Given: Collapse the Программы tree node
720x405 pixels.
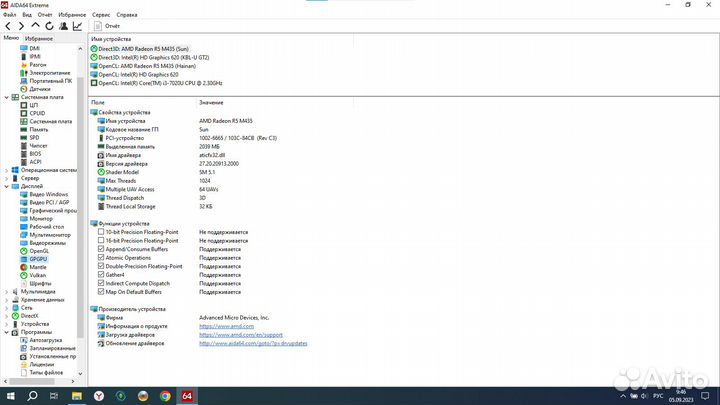Looking at the screenshot, I should click(6, 332).
